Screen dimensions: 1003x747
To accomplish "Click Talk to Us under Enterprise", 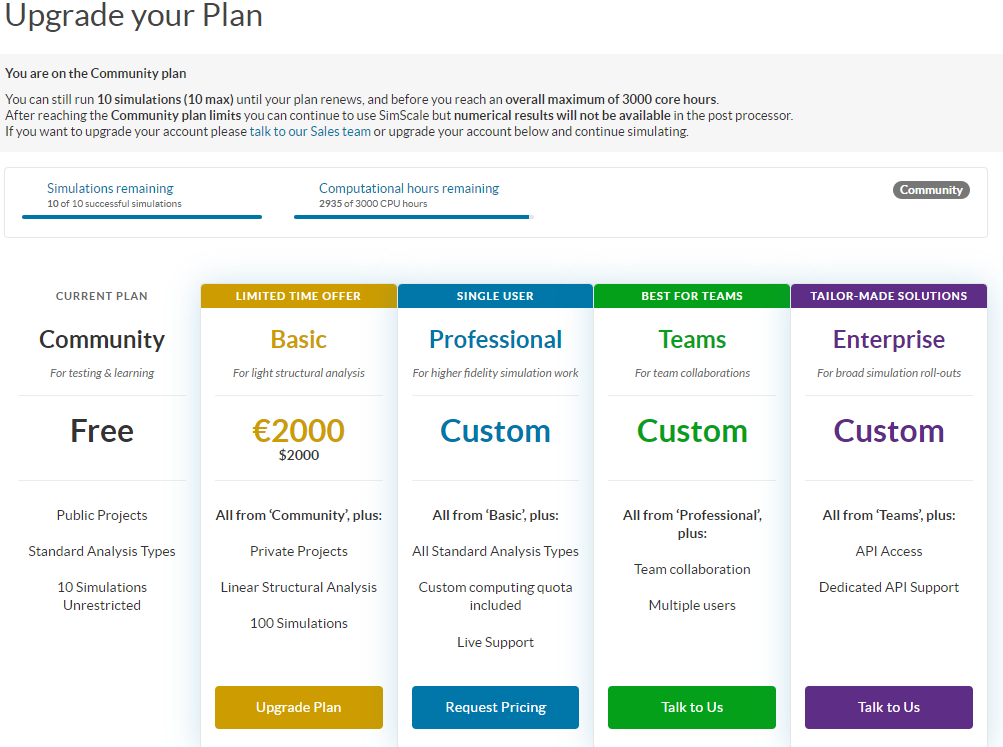I will point(888,707).
